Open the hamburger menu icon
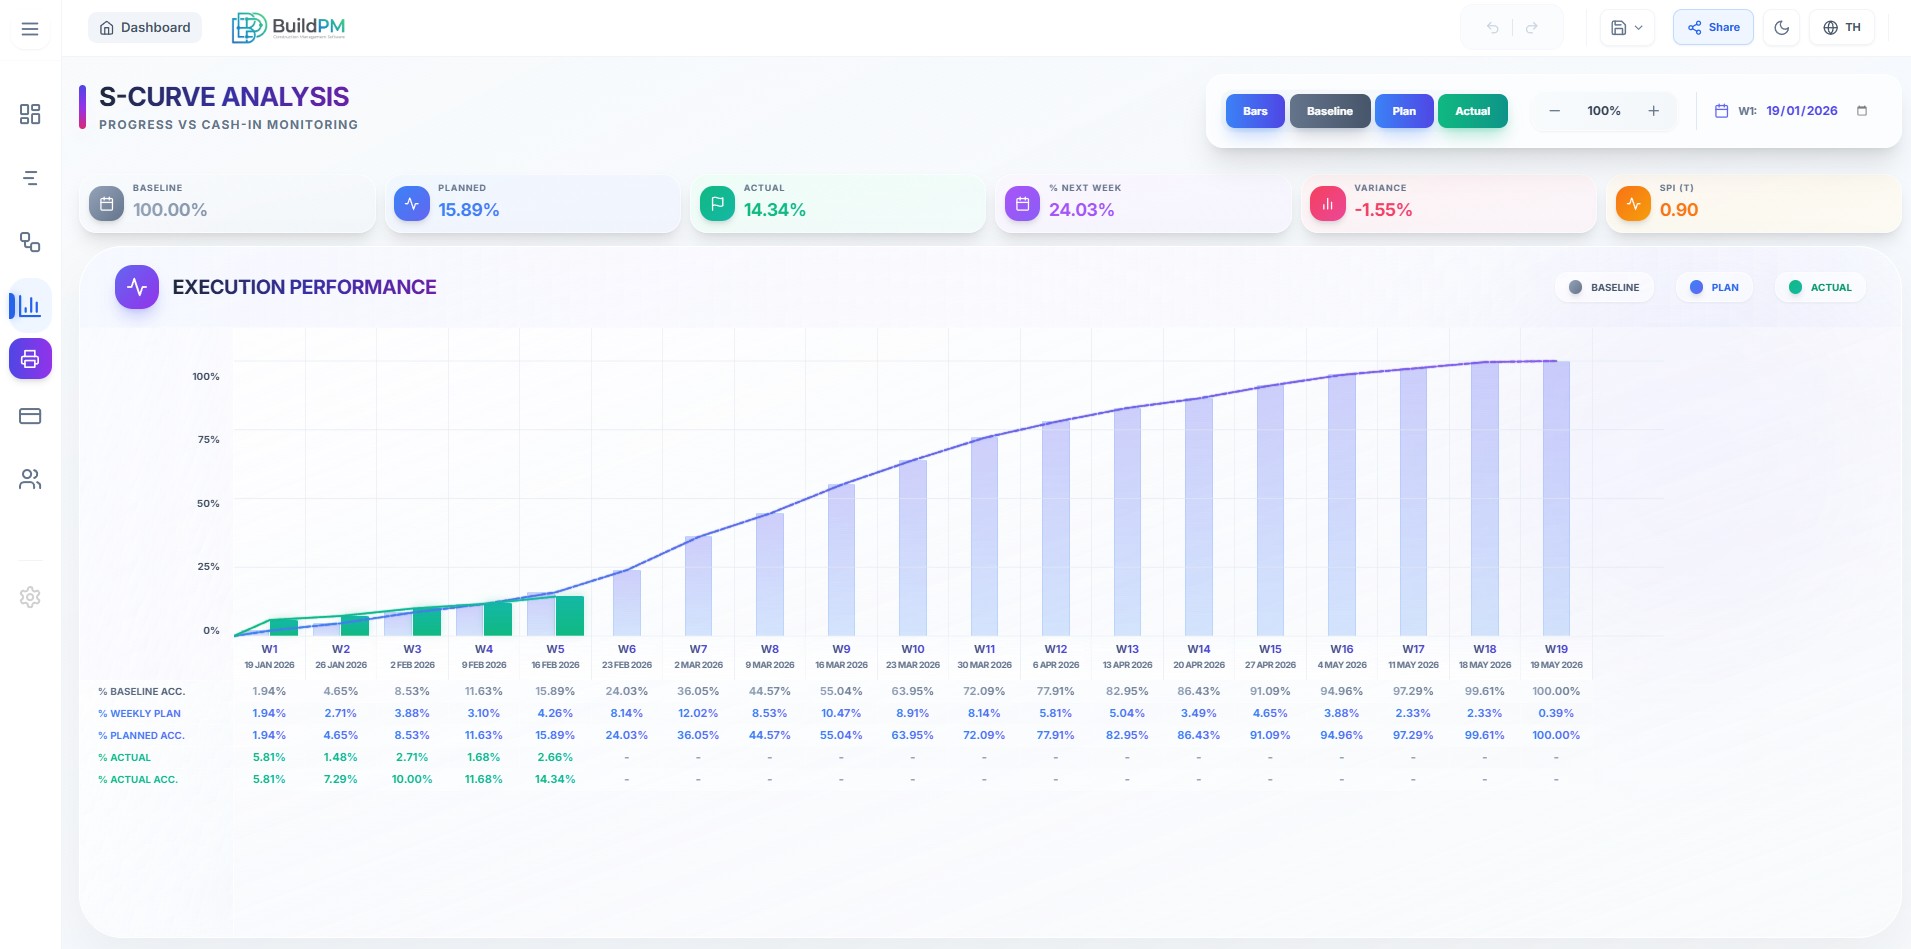1911x949 pixels. coord(30,29)
